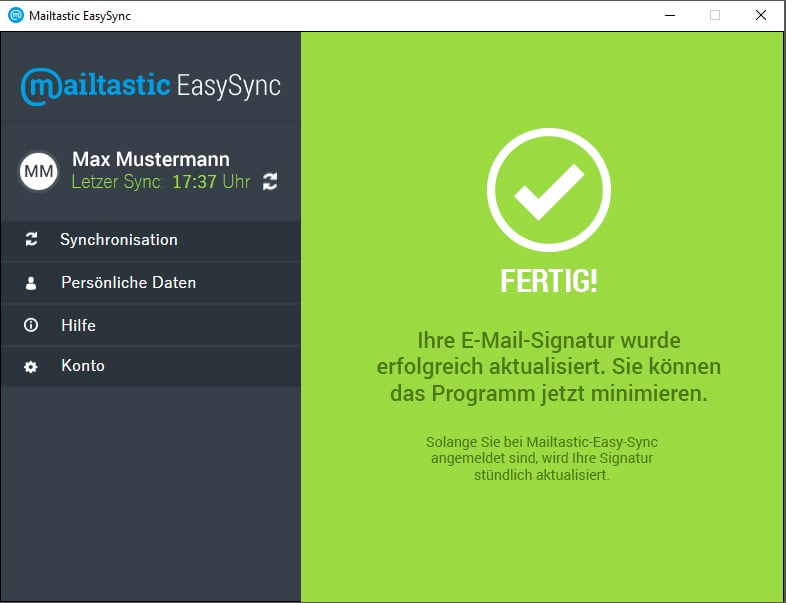Click the note about 'stündlich aktualisiert'
Image resolution: width=786 pixels, height=603 pixels.
point(542,459)
